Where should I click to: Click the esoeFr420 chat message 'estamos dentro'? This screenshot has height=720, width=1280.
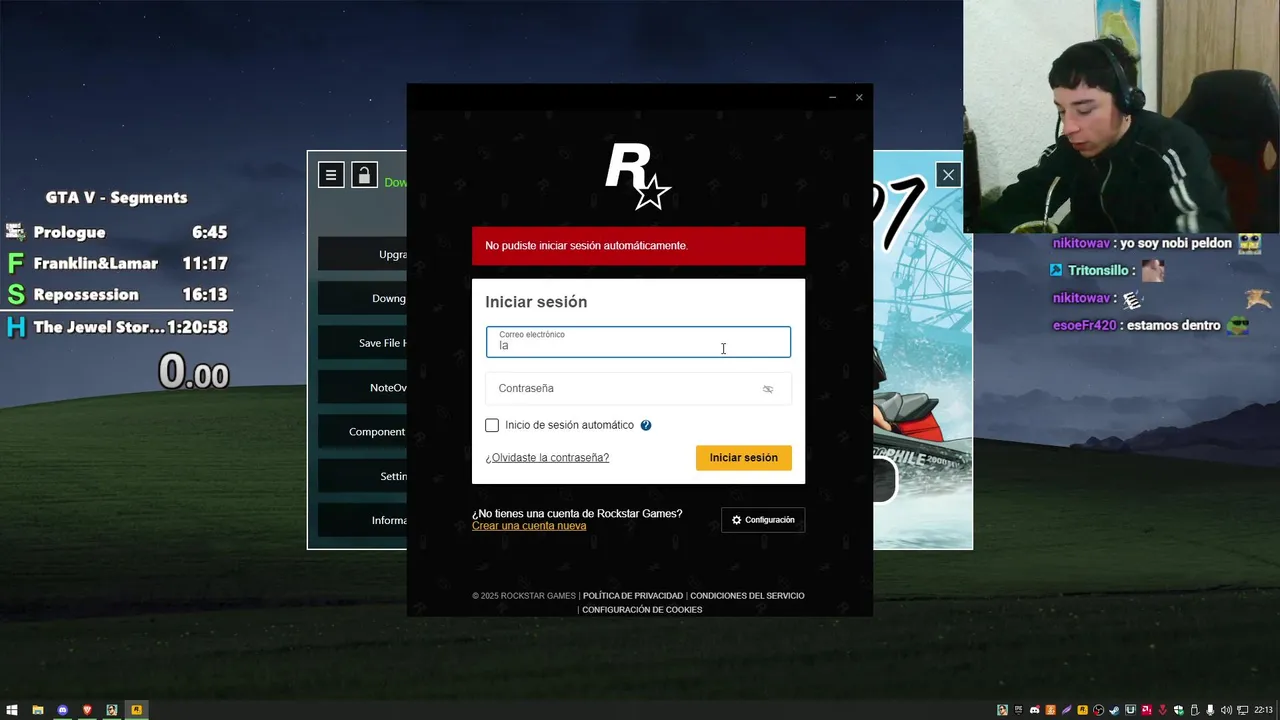pos(1152,325)
